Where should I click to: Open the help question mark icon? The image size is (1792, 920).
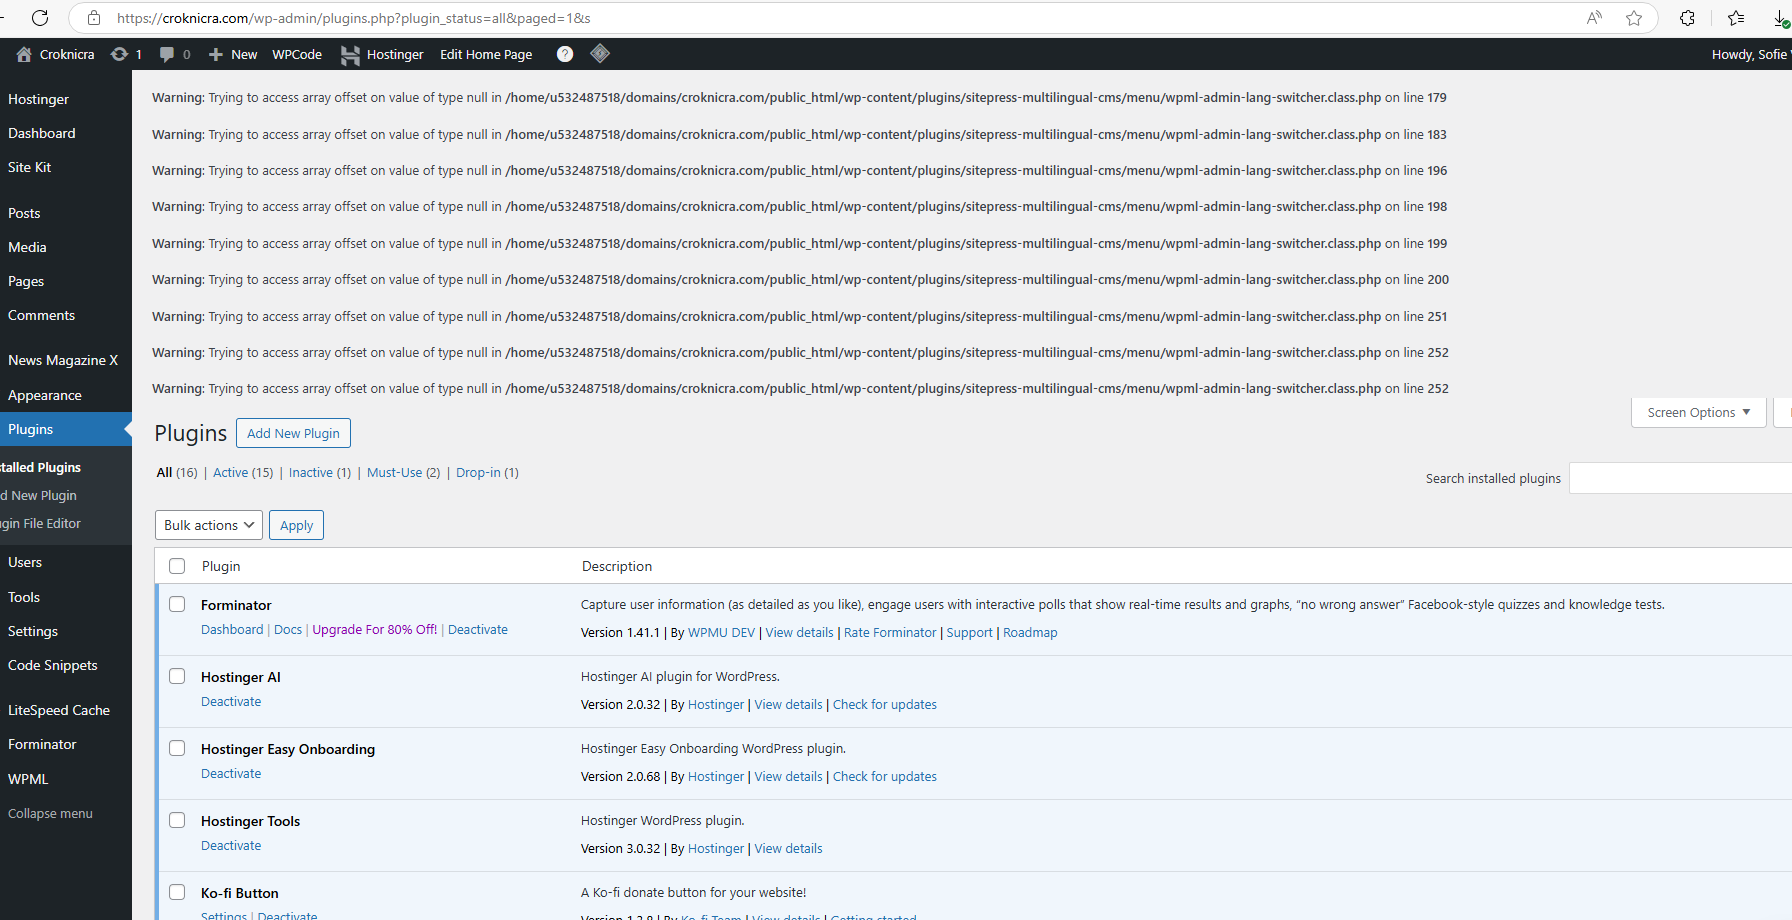(x=565, y=54)
